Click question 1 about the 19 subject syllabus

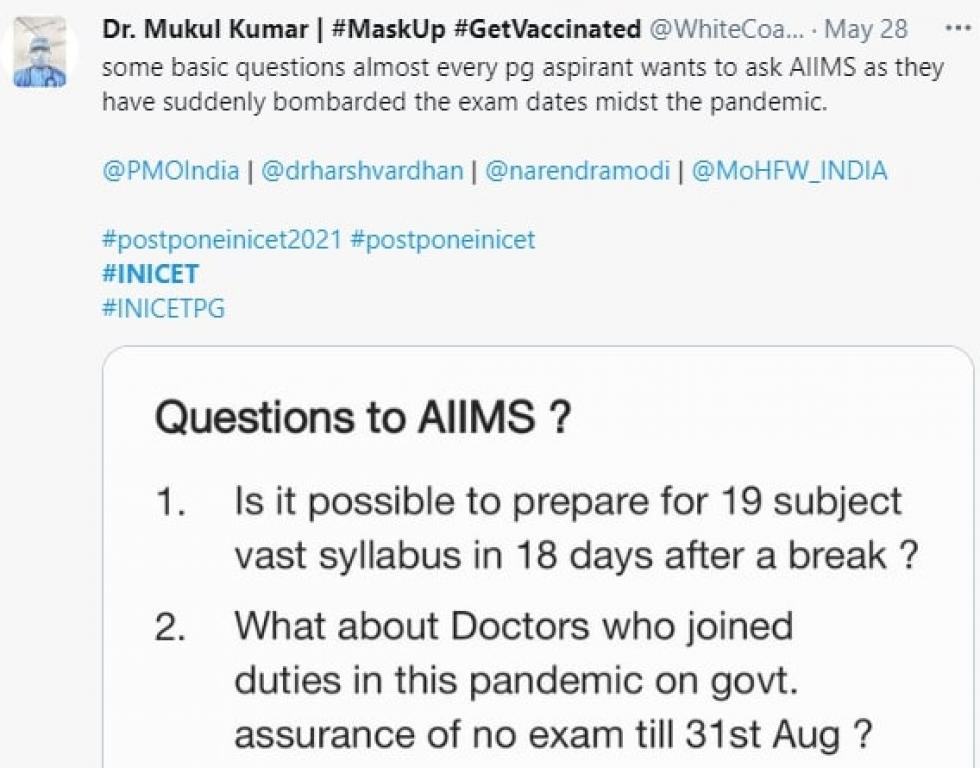pyautogui.click(x=568, y=528)
